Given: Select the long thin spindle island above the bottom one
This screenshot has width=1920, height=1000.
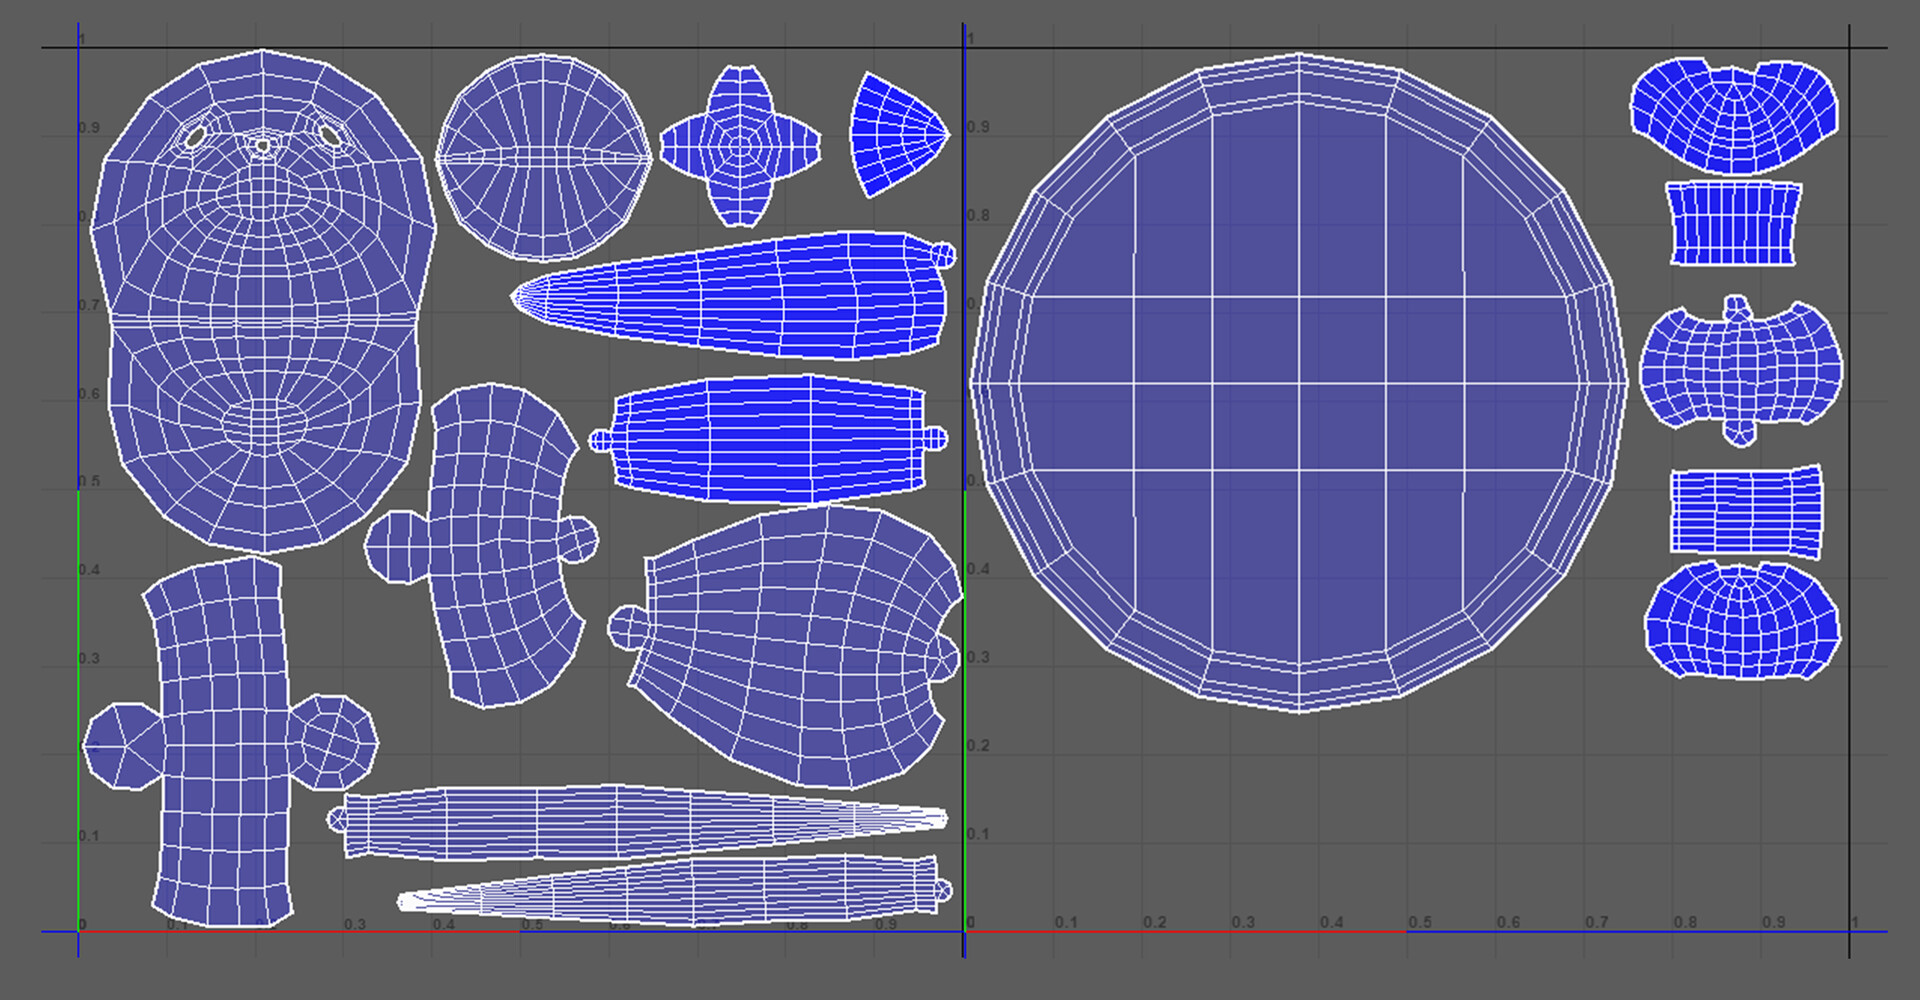Looking at the screenshot, I should point(637,821).
